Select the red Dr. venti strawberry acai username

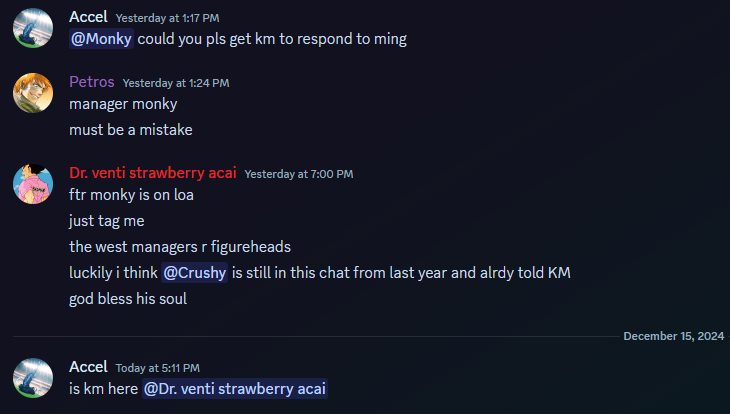coord(153,173)
